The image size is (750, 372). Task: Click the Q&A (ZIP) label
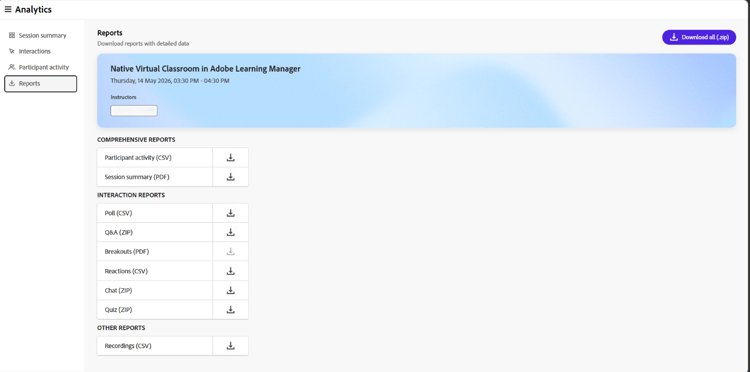pos(119,232)
